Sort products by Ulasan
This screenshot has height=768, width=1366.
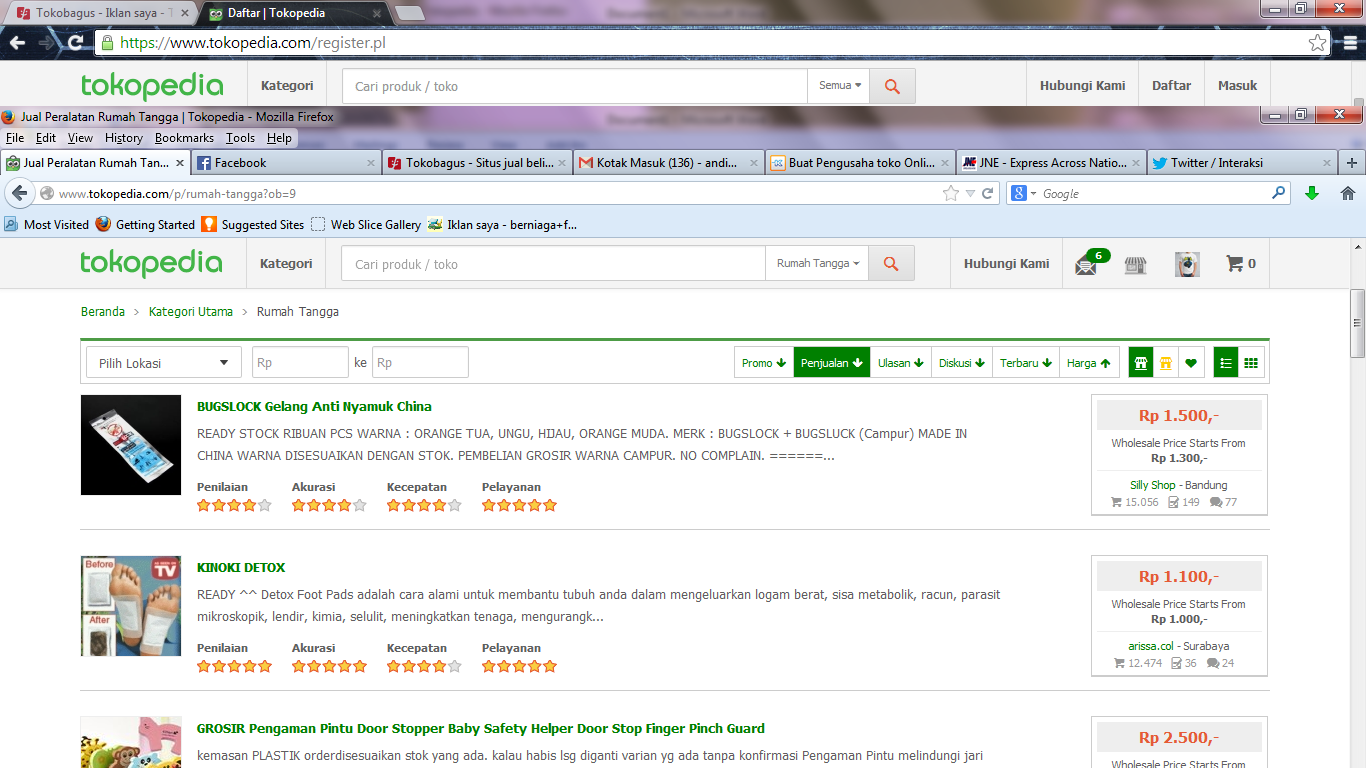(901, 363)
